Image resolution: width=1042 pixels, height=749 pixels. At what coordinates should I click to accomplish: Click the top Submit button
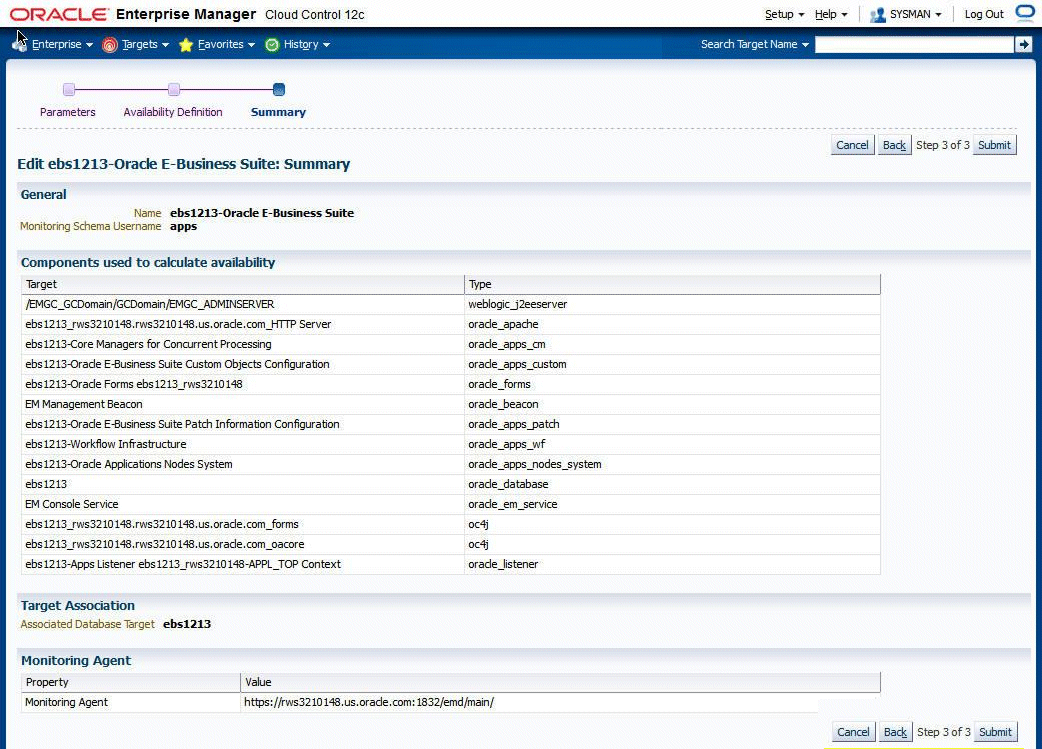(994, 145)
